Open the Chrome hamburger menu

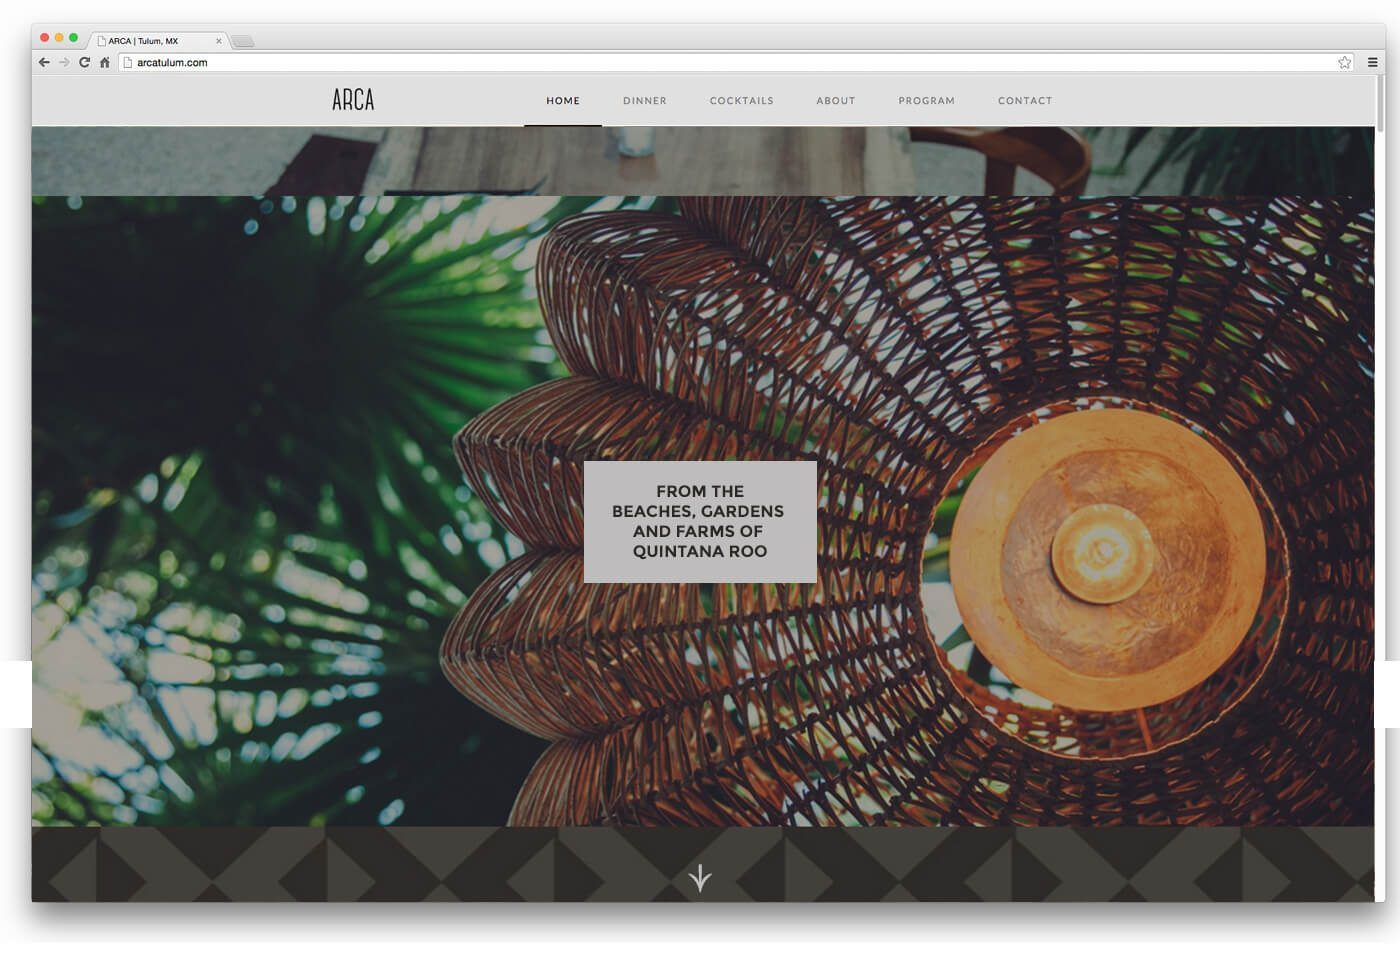(x=1372, y=62)
